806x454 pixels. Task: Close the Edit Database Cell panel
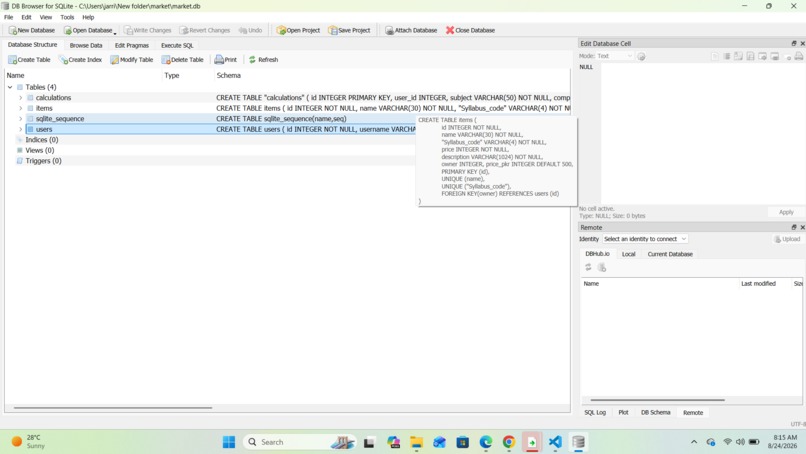[x=802, y=44]
